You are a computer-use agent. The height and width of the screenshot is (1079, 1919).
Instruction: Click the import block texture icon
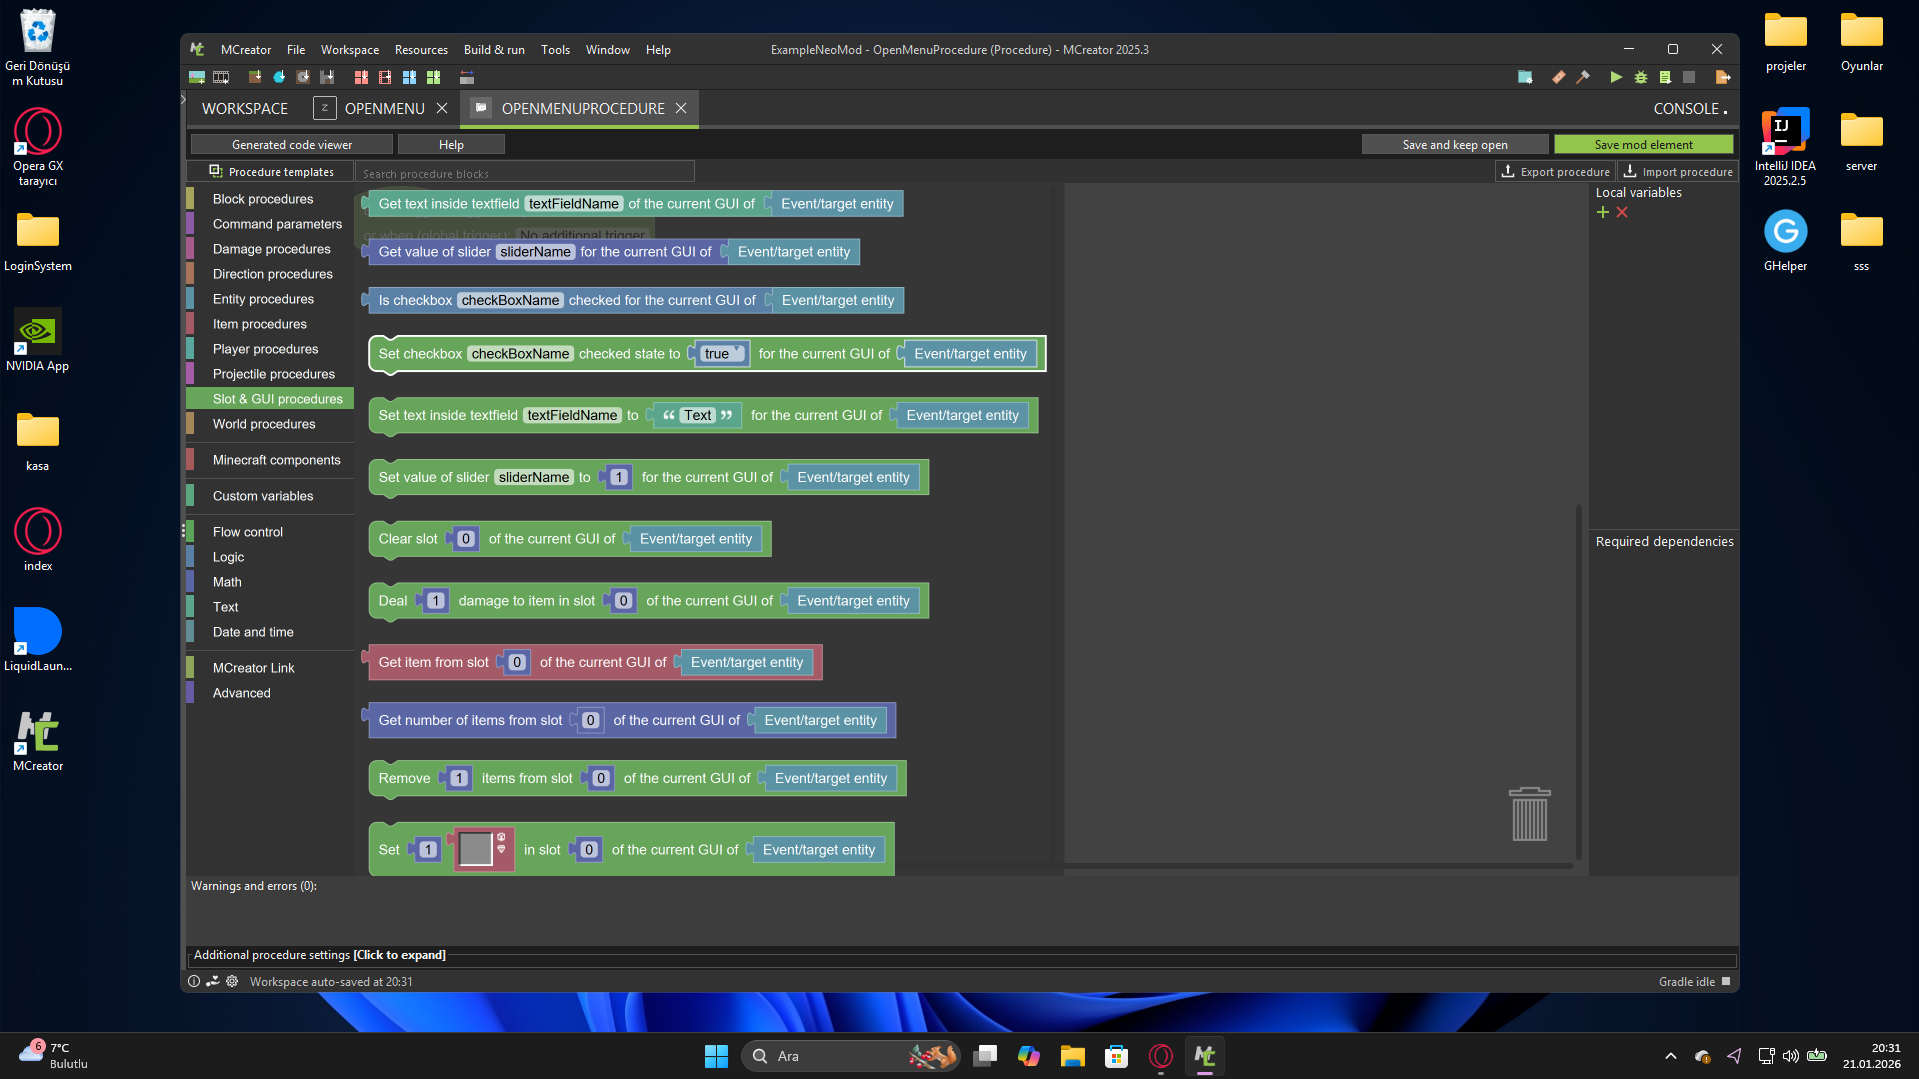pyautogui.click(x=255, y=77)
